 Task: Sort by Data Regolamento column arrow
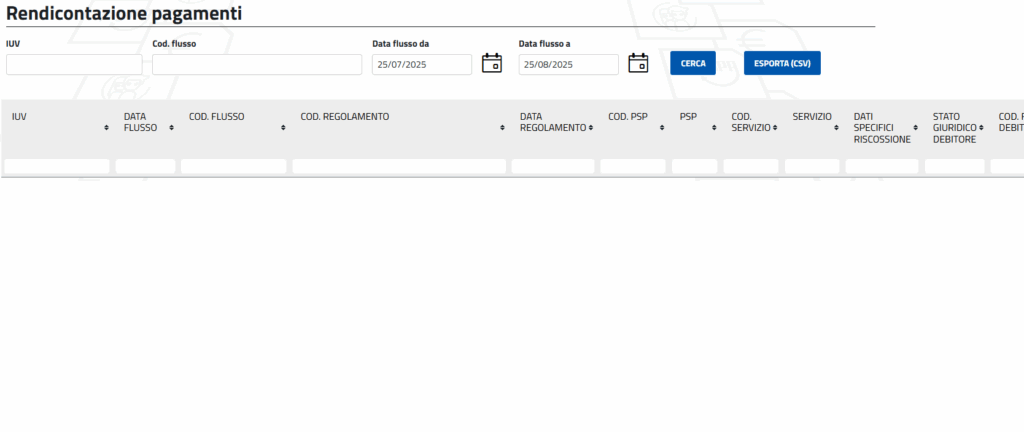pyautogui.click(x=591, y=128)
